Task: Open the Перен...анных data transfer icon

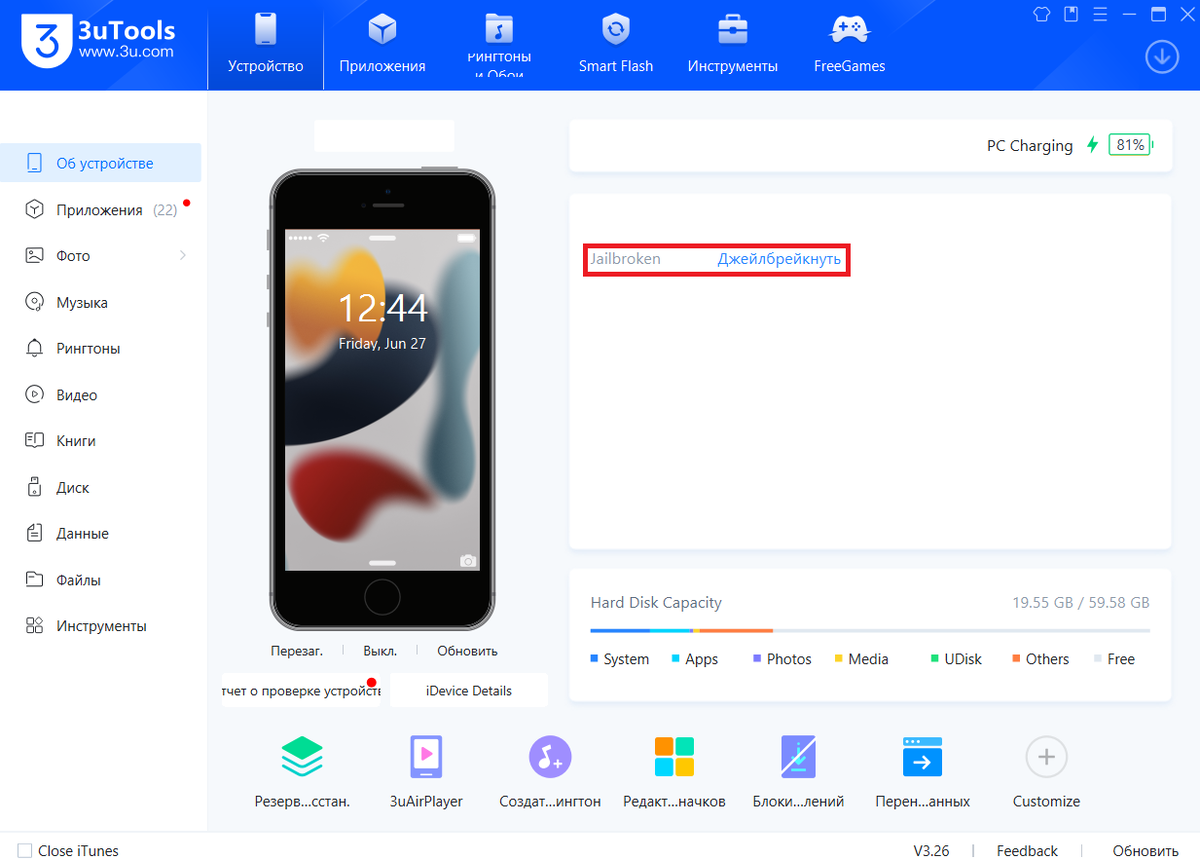Action: point(922,757)
